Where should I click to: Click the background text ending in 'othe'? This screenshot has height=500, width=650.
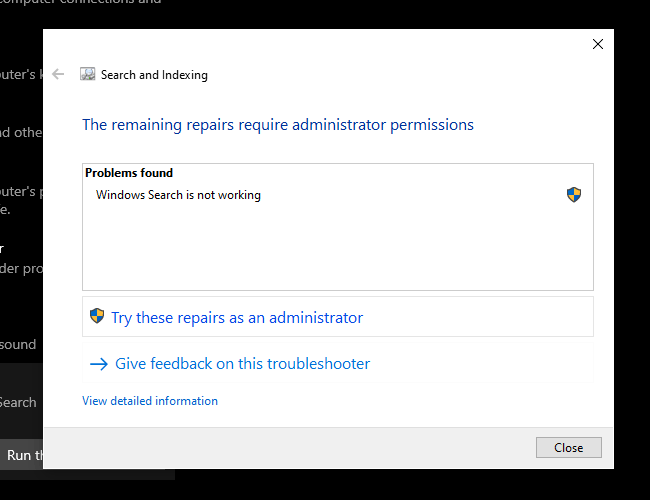point(21,132)
